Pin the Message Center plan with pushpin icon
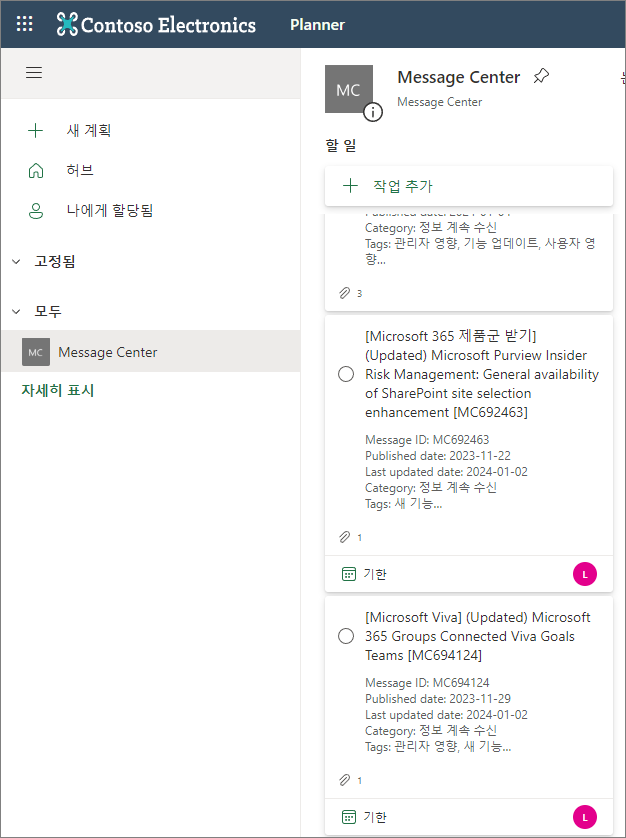The image size is (626, 838). [x=541, y=76]
